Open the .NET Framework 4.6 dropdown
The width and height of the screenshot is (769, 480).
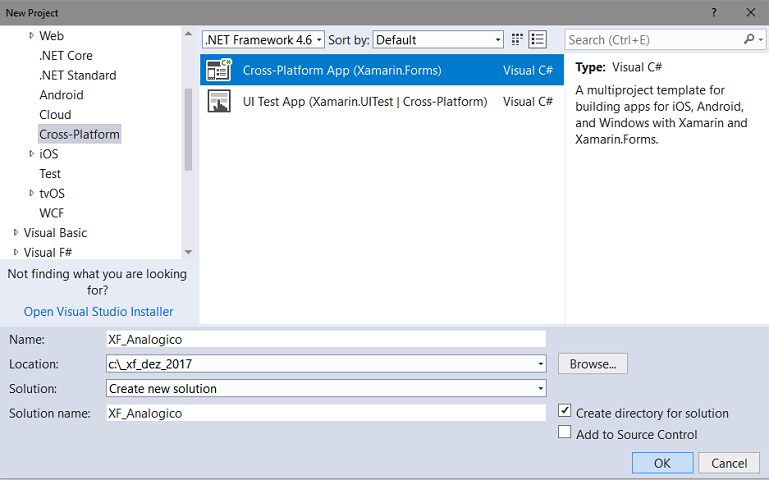point(263,40)
